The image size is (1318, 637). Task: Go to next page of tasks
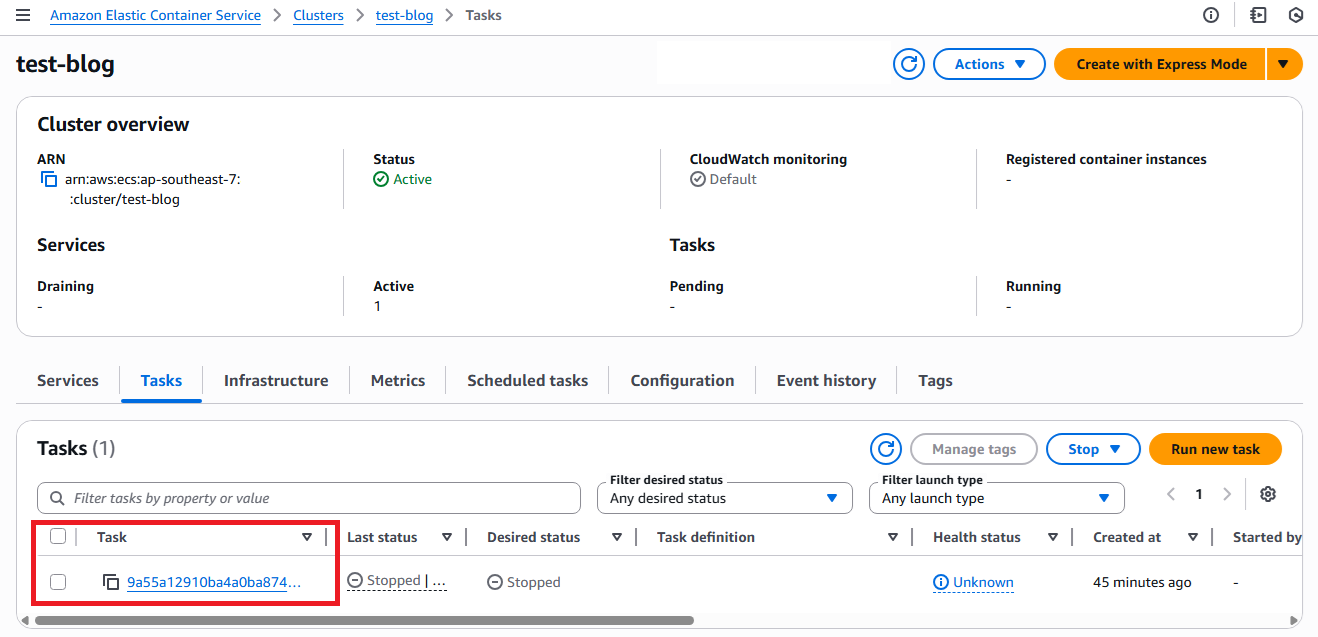tap(1227, 494)
